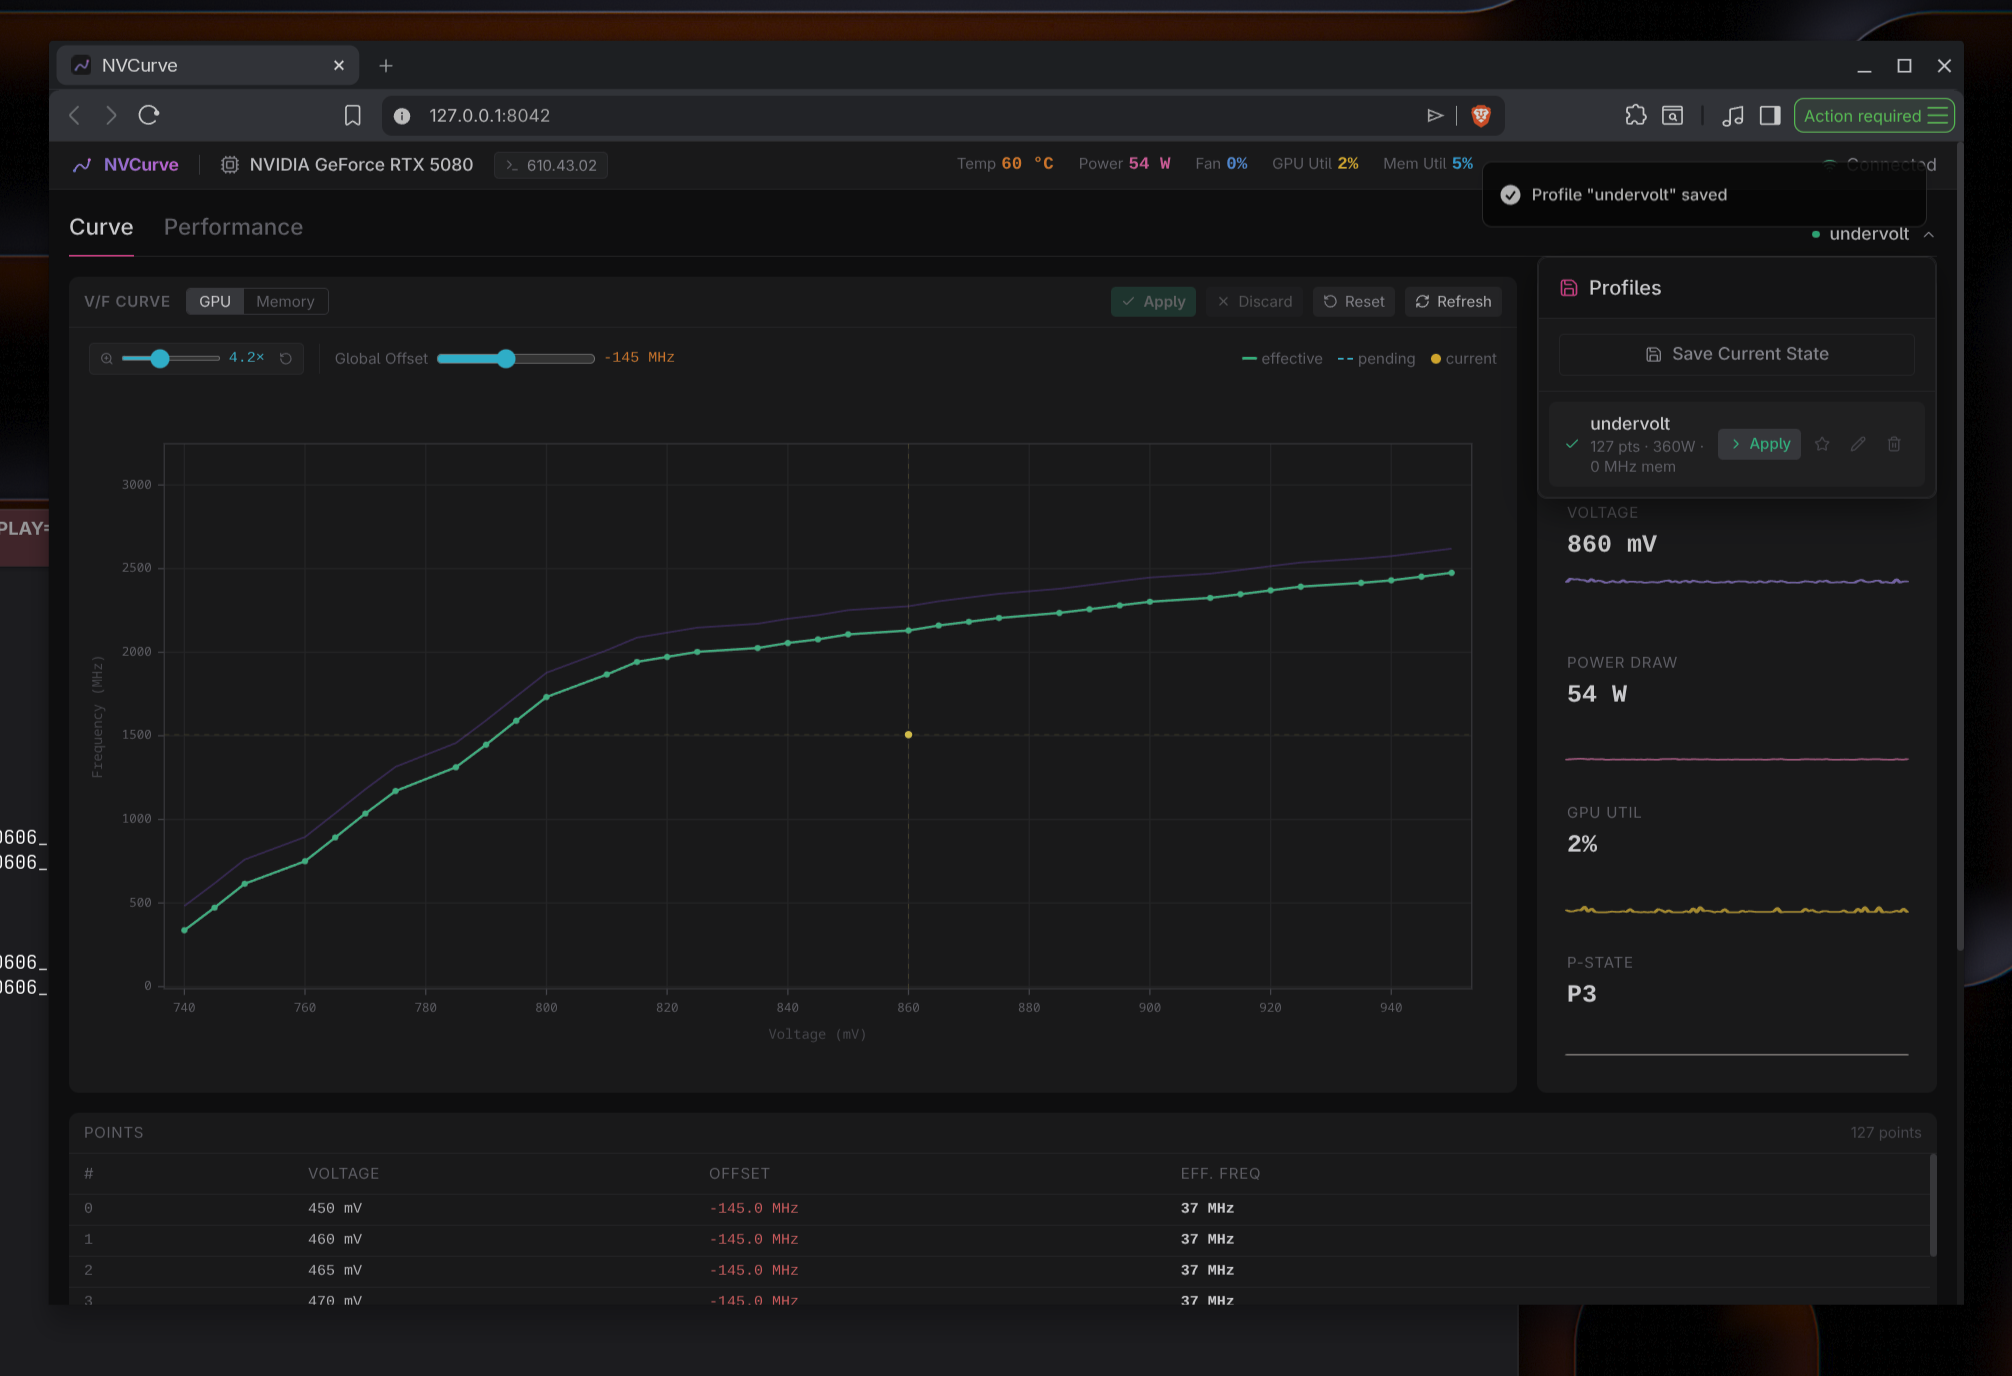The image size is (2012, 1376).
Task: Click the 450 mV voltage cell
Action: [x=335, y=1209]
